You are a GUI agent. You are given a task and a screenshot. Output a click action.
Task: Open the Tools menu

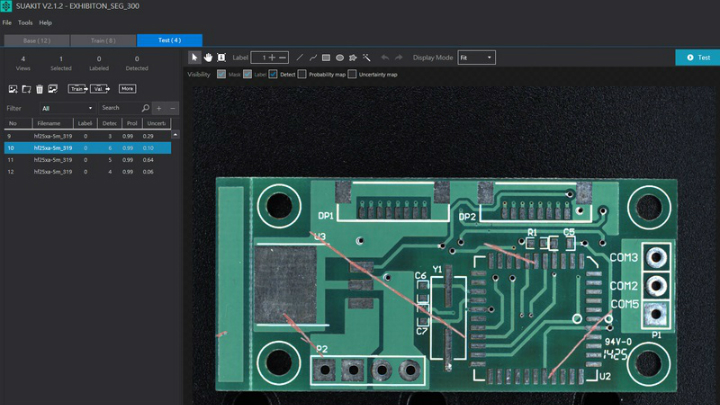(25, 22)
